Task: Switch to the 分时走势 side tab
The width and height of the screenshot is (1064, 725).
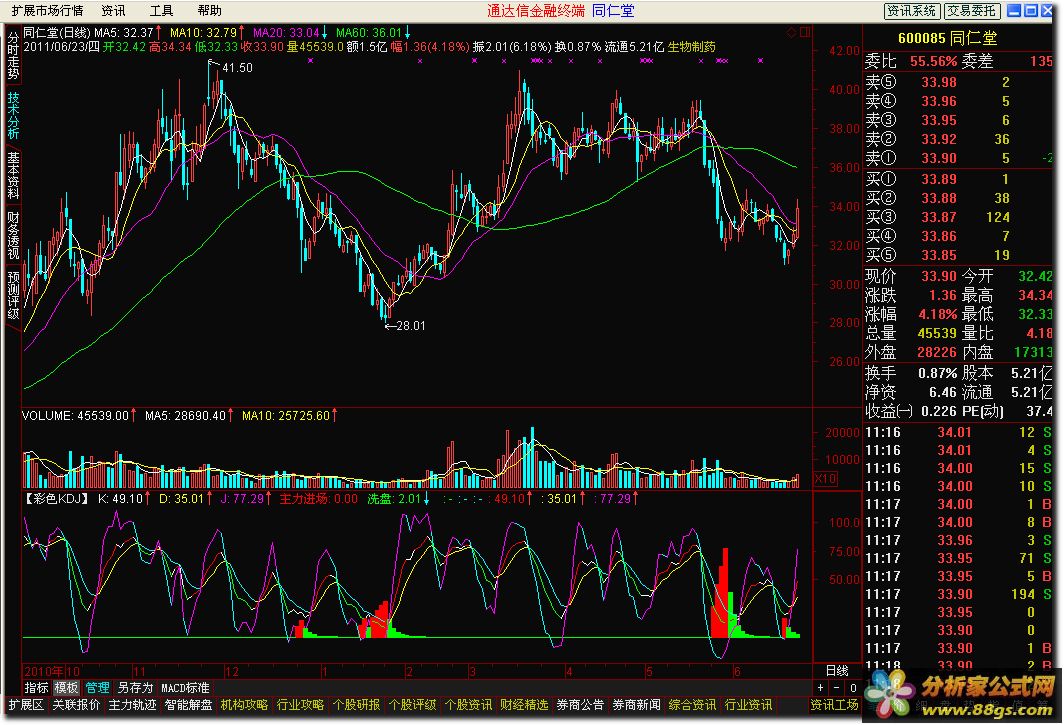Action: (x=13, y=56)
